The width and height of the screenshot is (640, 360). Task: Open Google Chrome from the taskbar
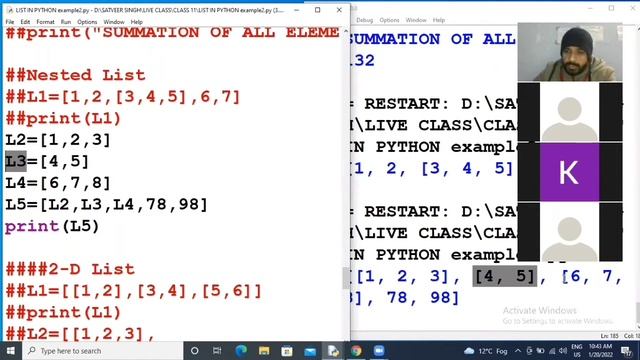pyautogui.click(x=356, y=351)
